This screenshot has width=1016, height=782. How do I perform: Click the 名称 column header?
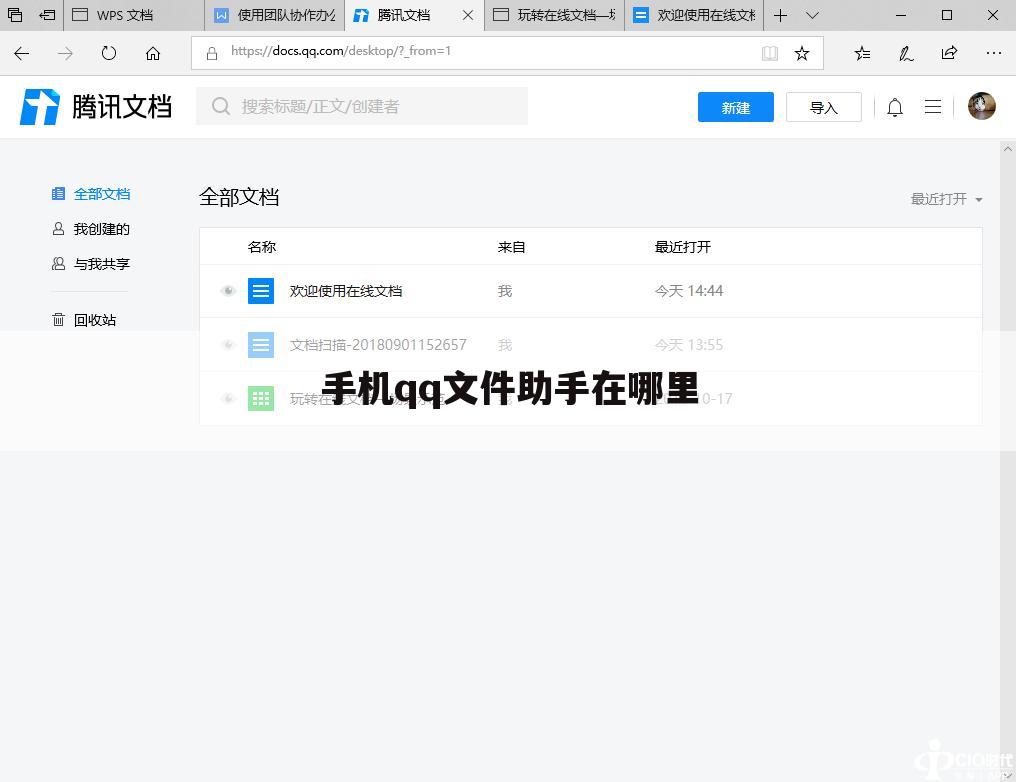coord(262,247)
